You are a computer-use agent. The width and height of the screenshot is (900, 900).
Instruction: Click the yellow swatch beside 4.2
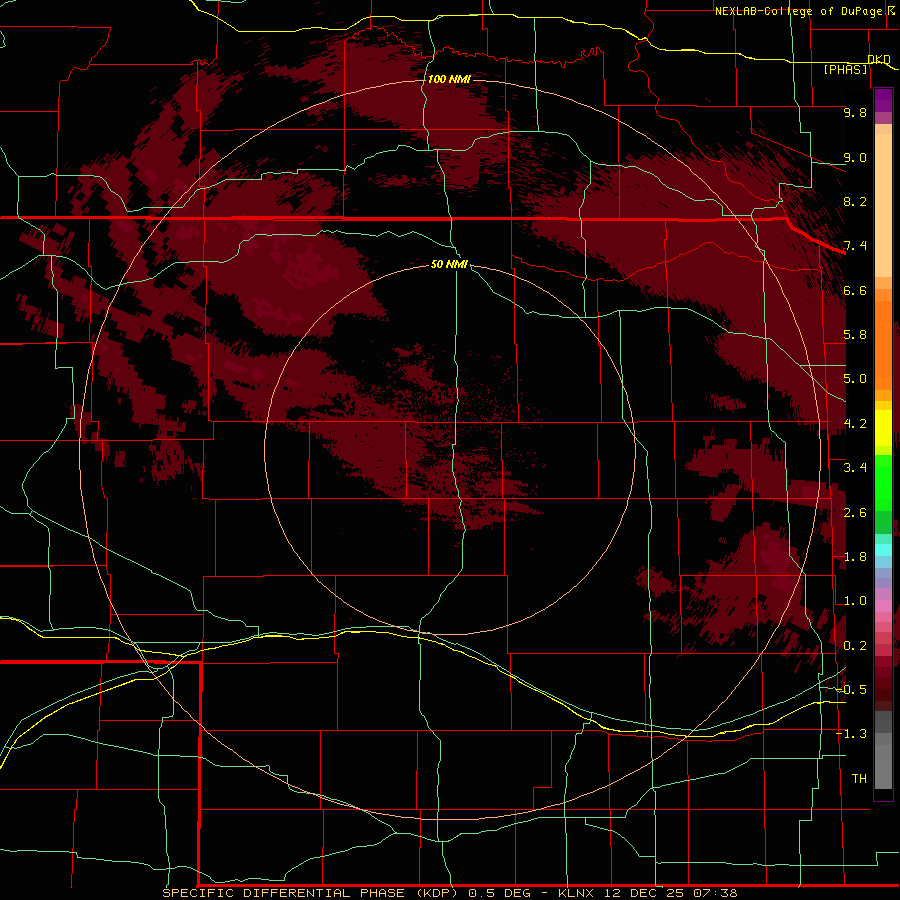click(883, 427)
